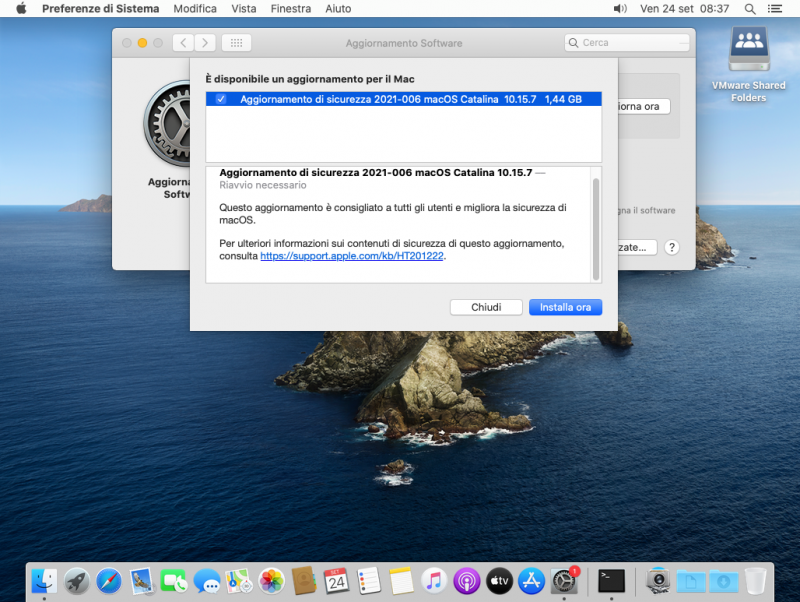Screen dimensions: 800x602
Task: Open the Aiuto menu
Action: click(x=338, y=9)
